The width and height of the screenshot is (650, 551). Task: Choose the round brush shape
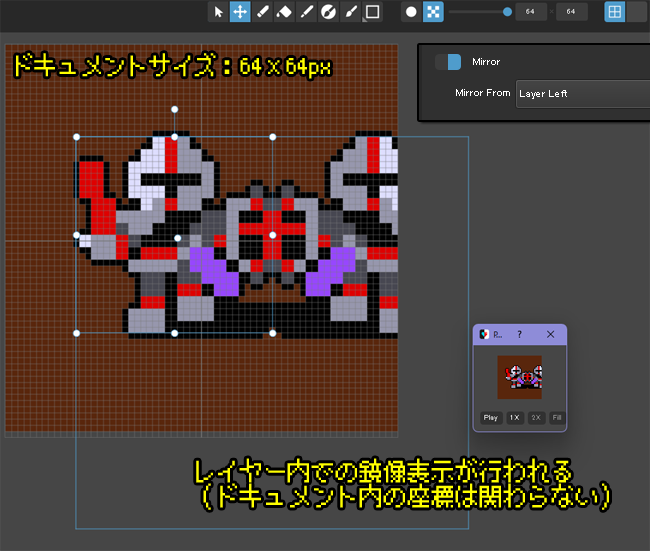(411, 12)
